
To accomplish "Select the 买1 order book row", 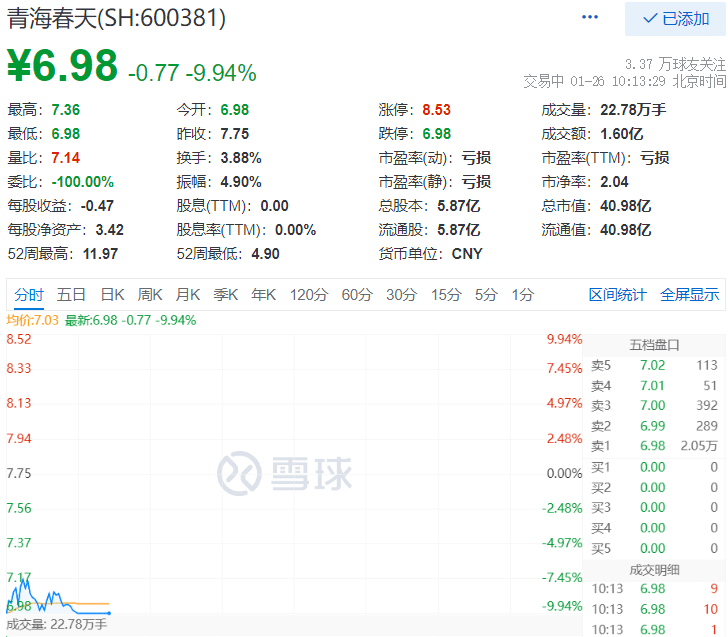I will tap(654, 467).
